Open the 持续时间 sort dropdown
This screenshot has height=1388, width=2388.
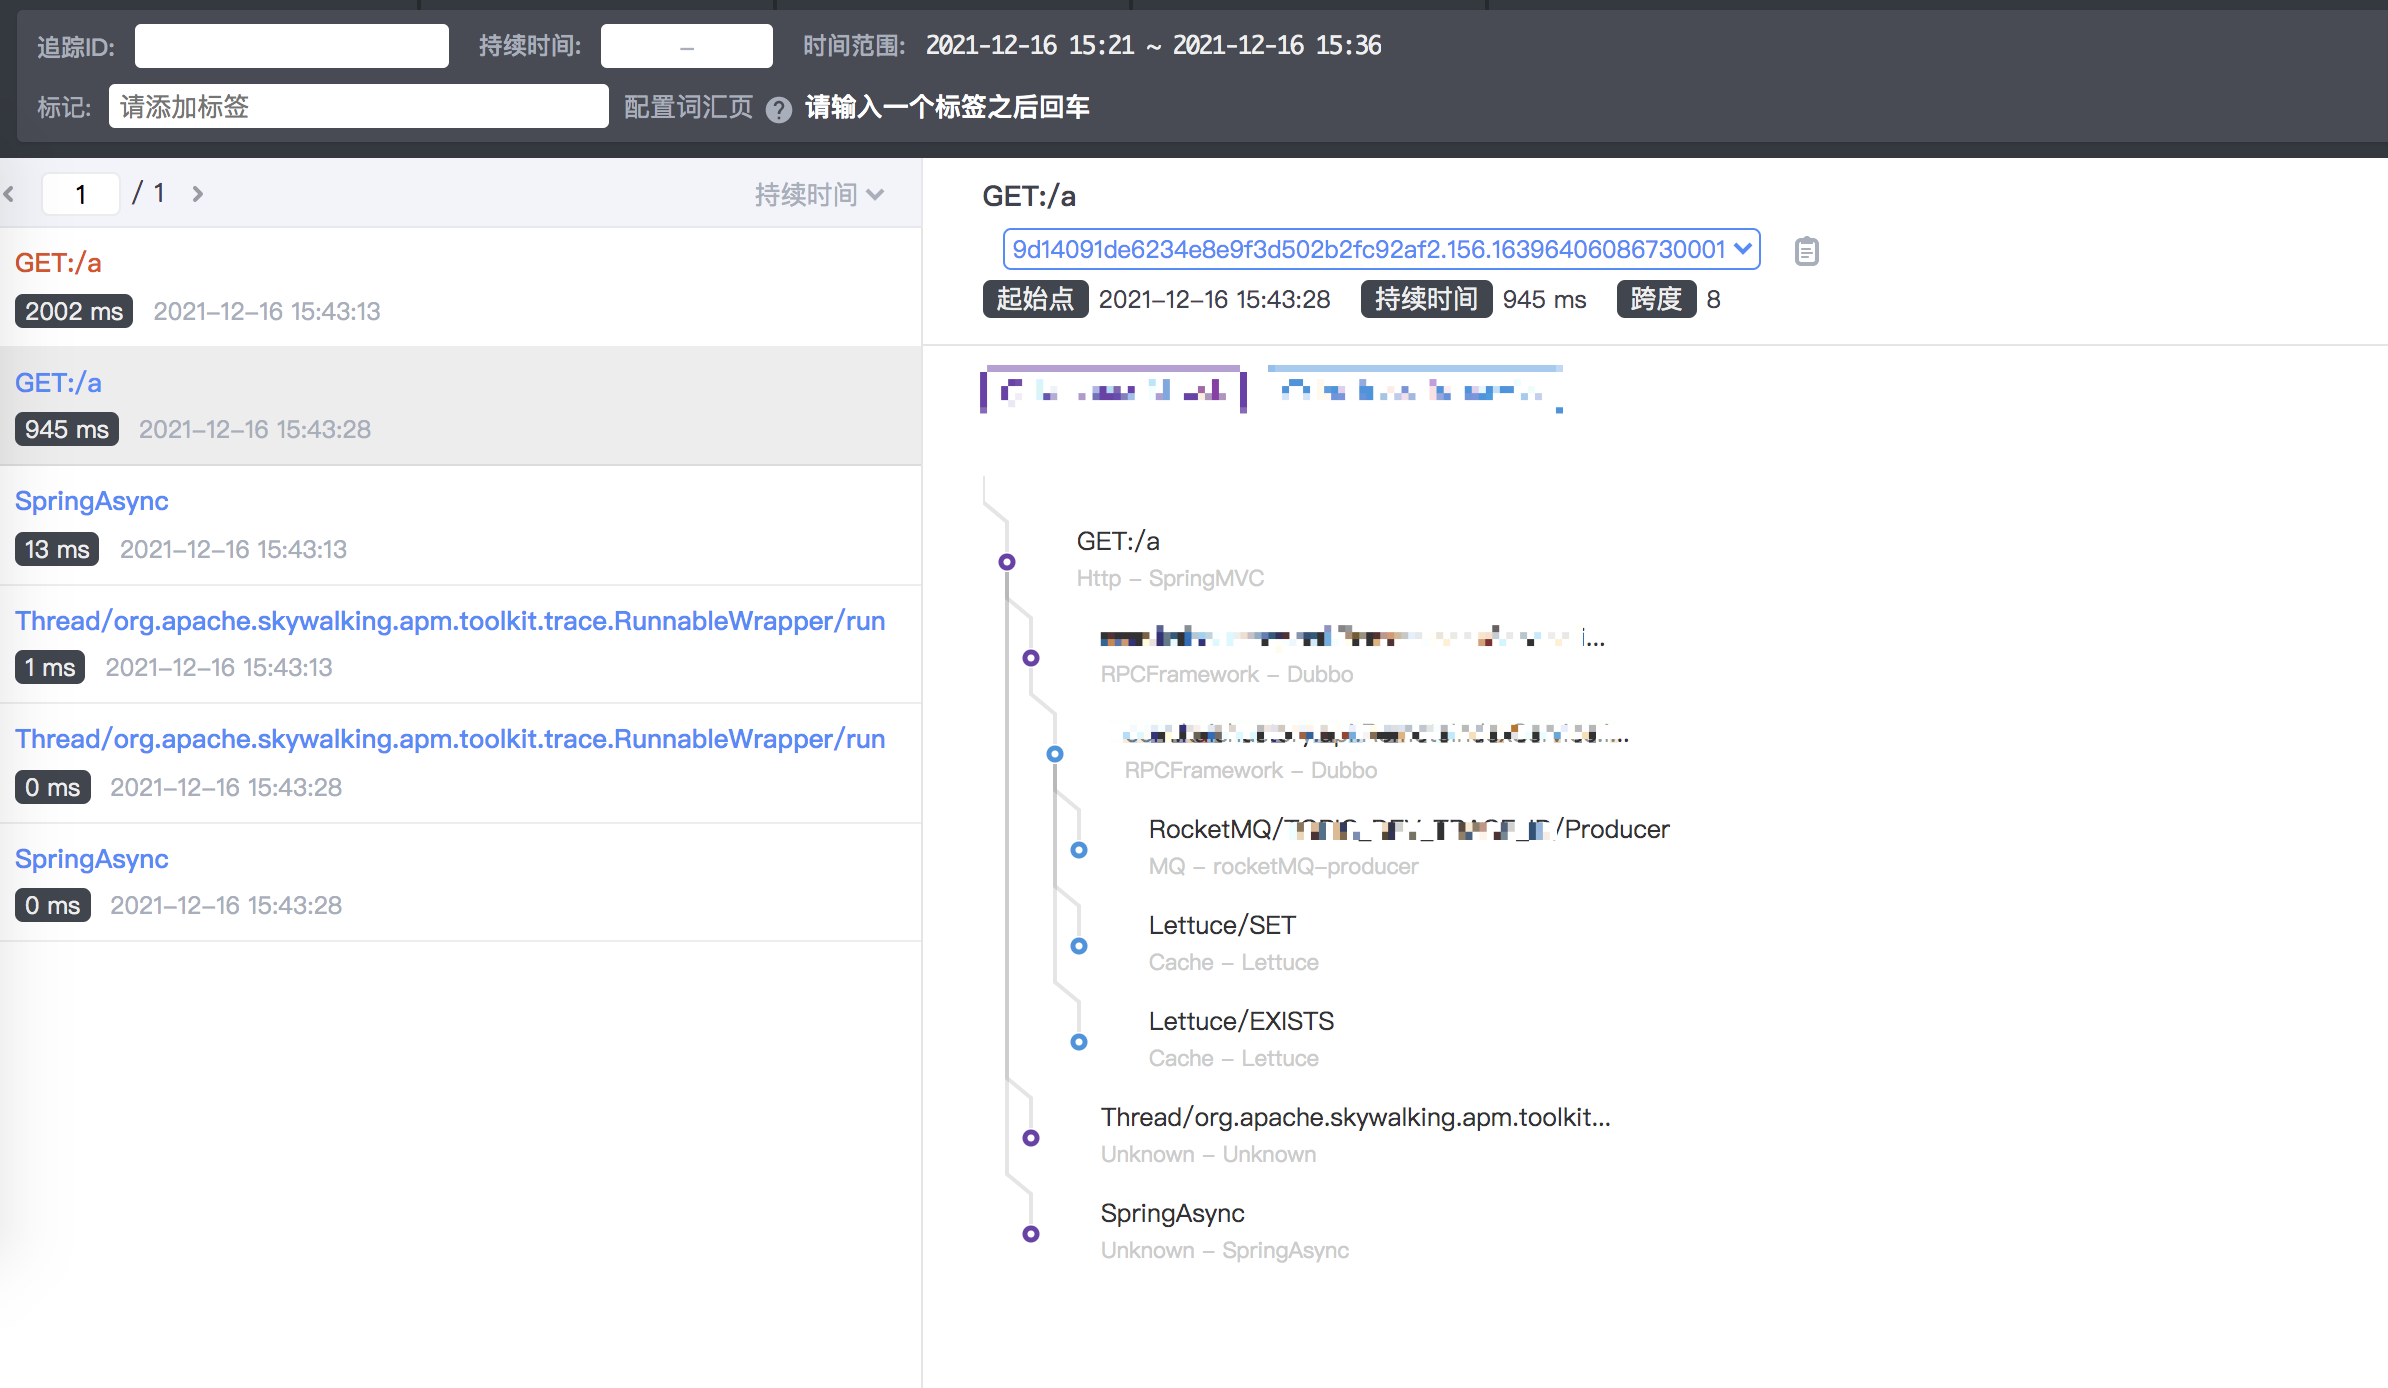[x=819, y=194]
